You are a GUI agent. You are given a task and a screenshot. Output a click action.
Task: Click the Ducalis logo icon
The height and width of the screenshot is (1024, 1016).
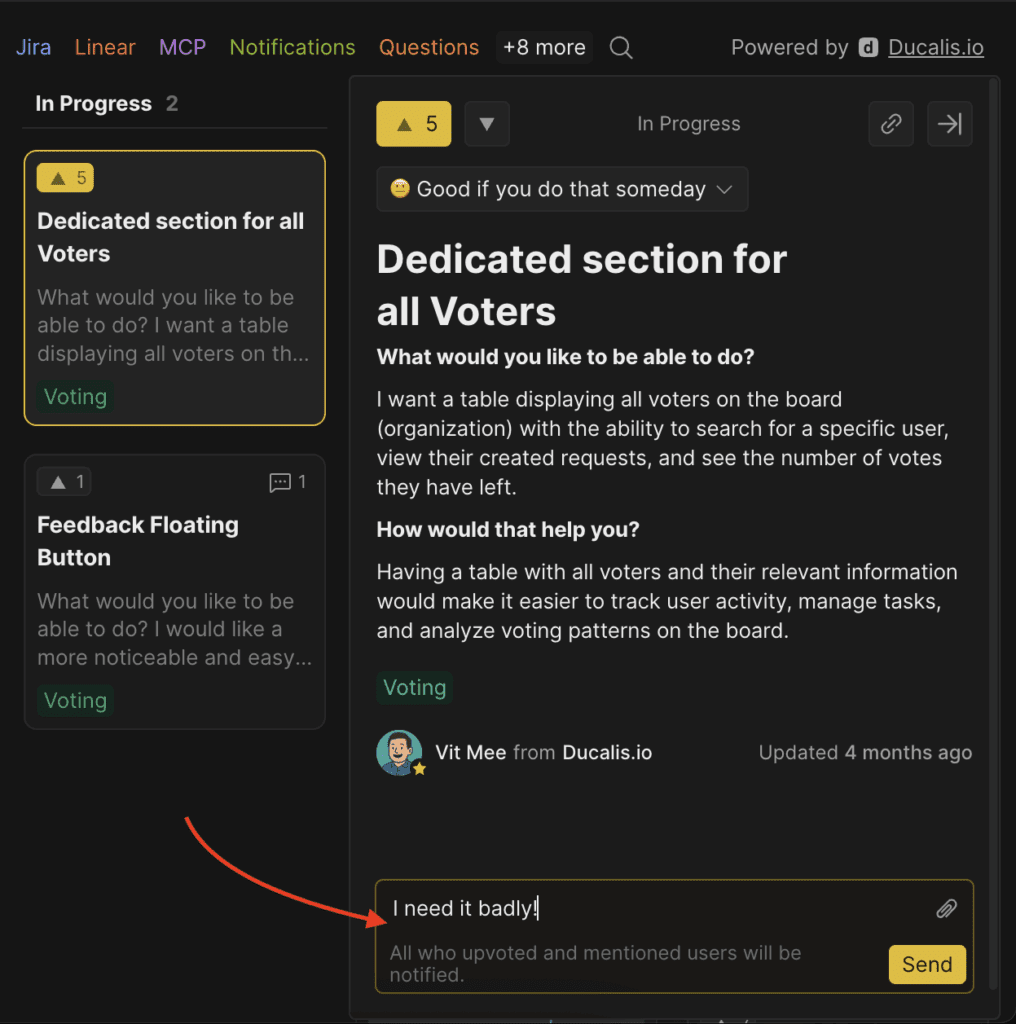coord(869,48)
